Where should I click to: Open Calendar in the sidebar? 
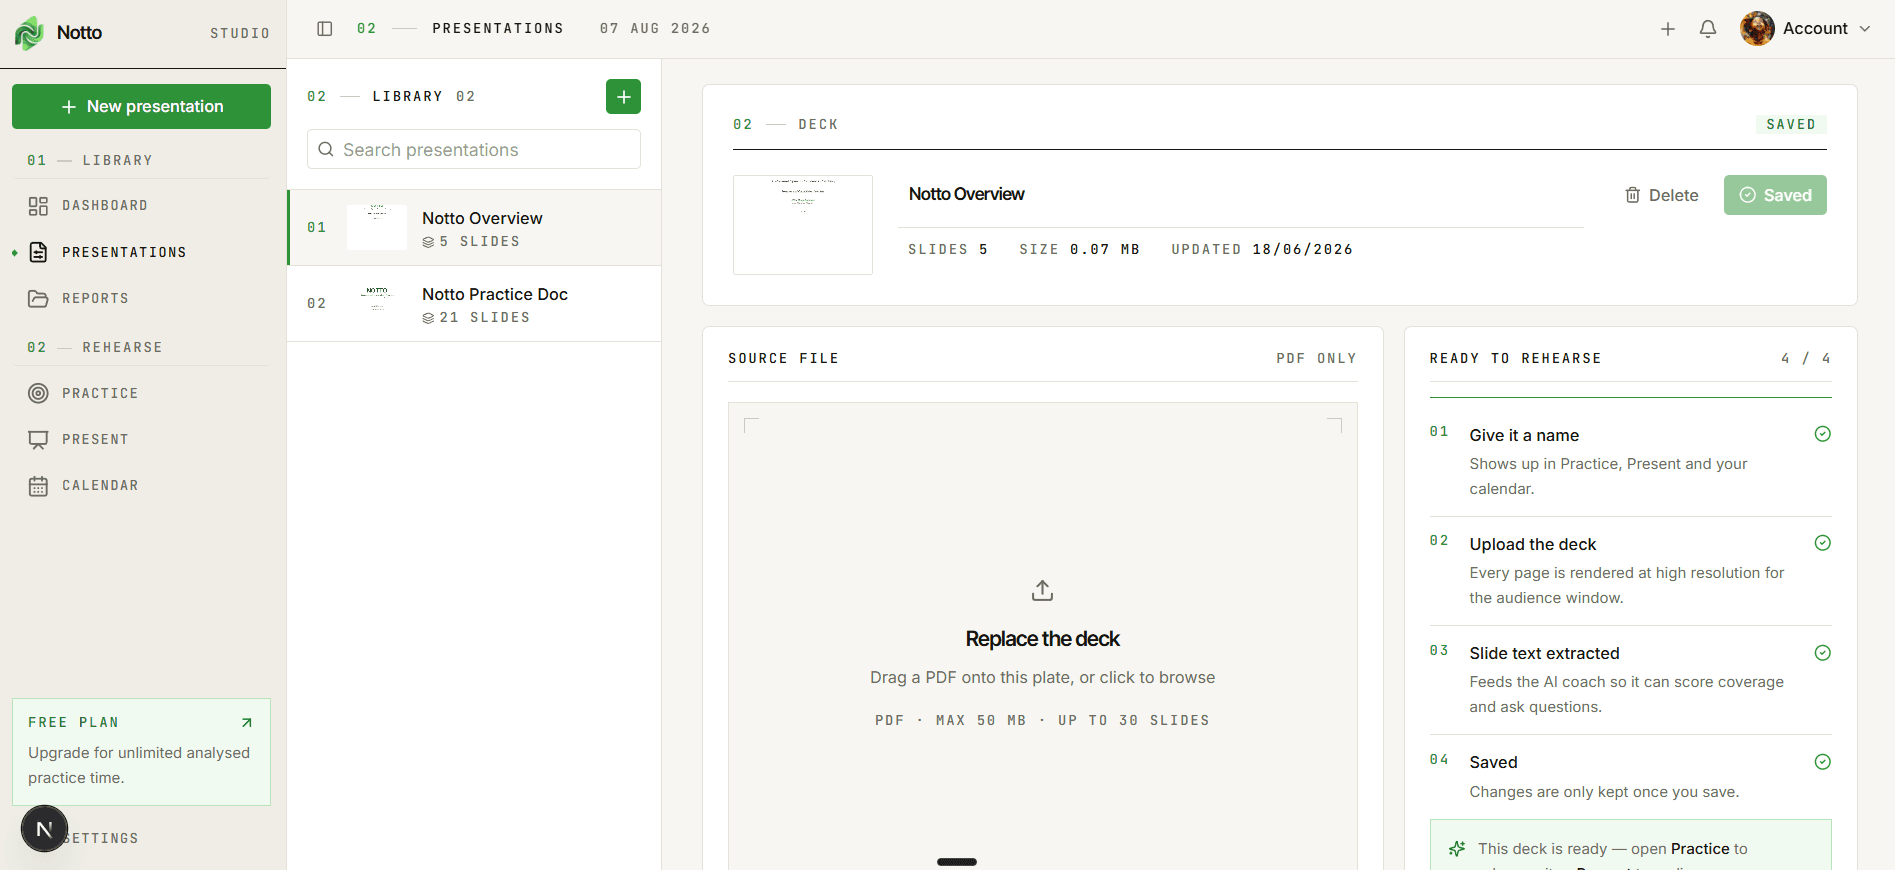tap(141, 485)
